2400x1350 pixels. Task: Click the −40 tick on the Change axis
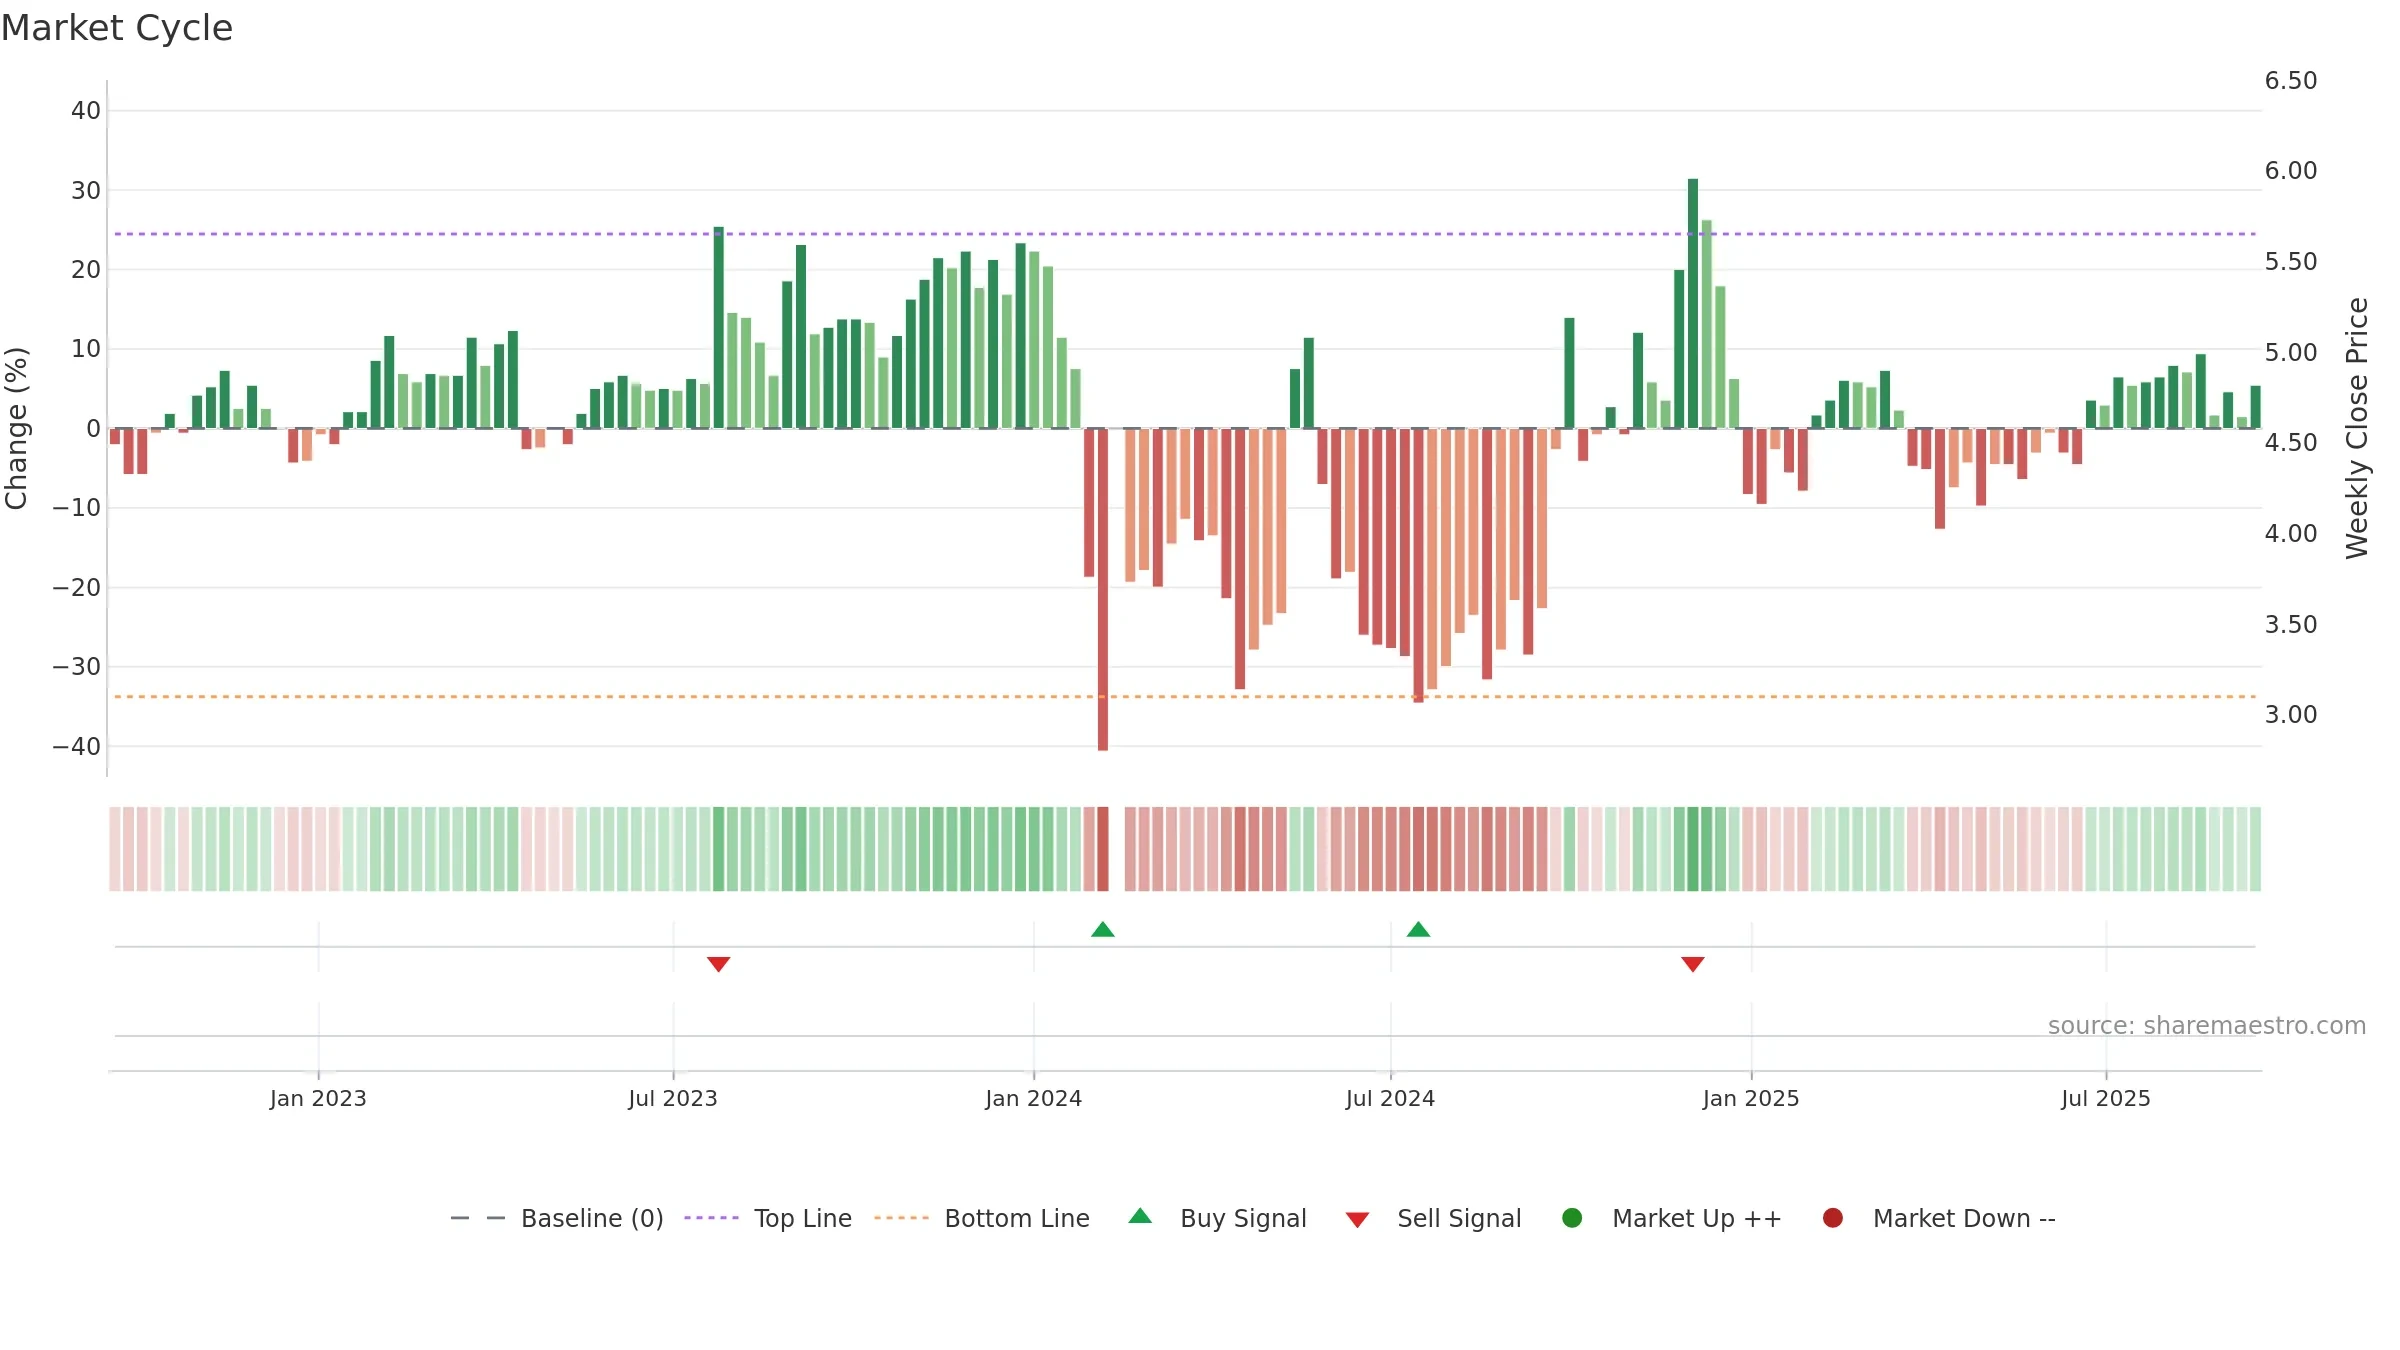click(x=77, y=747)
